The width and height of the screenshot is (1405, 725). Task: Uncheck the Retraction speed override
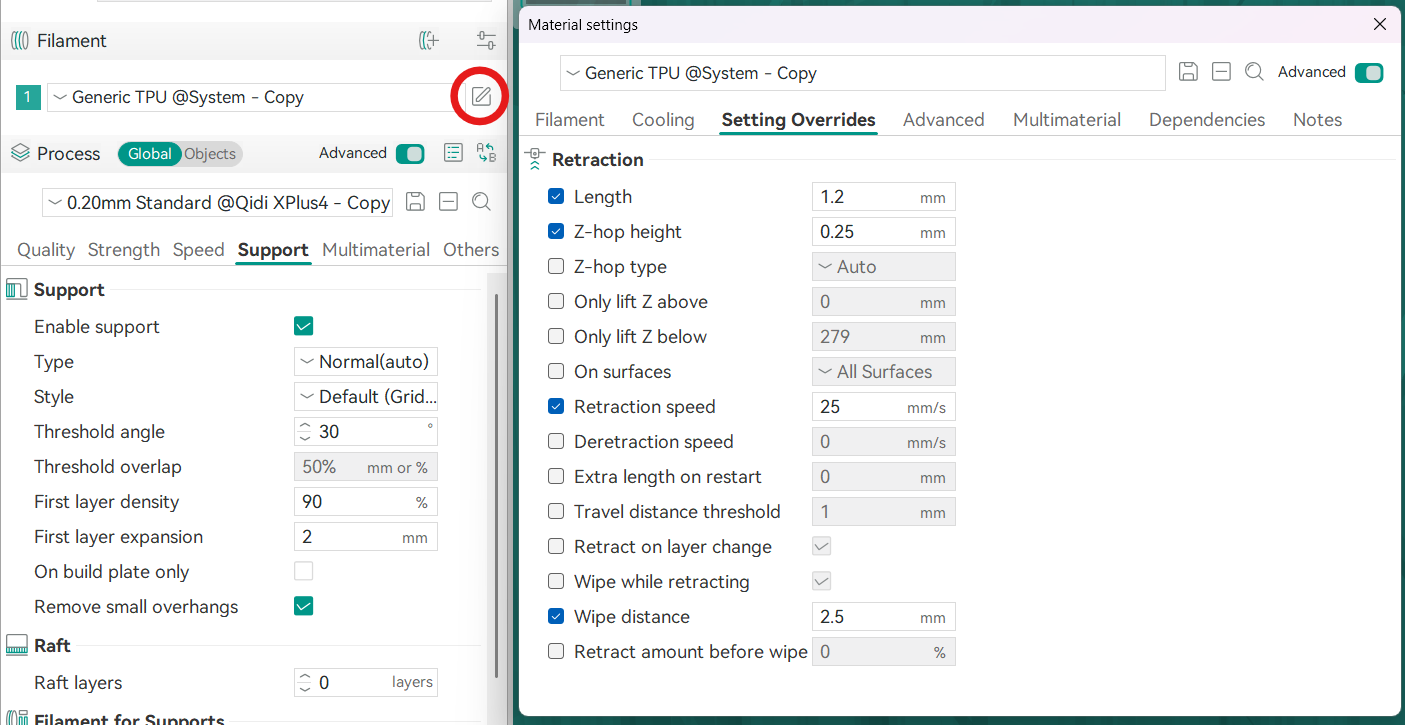click(556, 407)
